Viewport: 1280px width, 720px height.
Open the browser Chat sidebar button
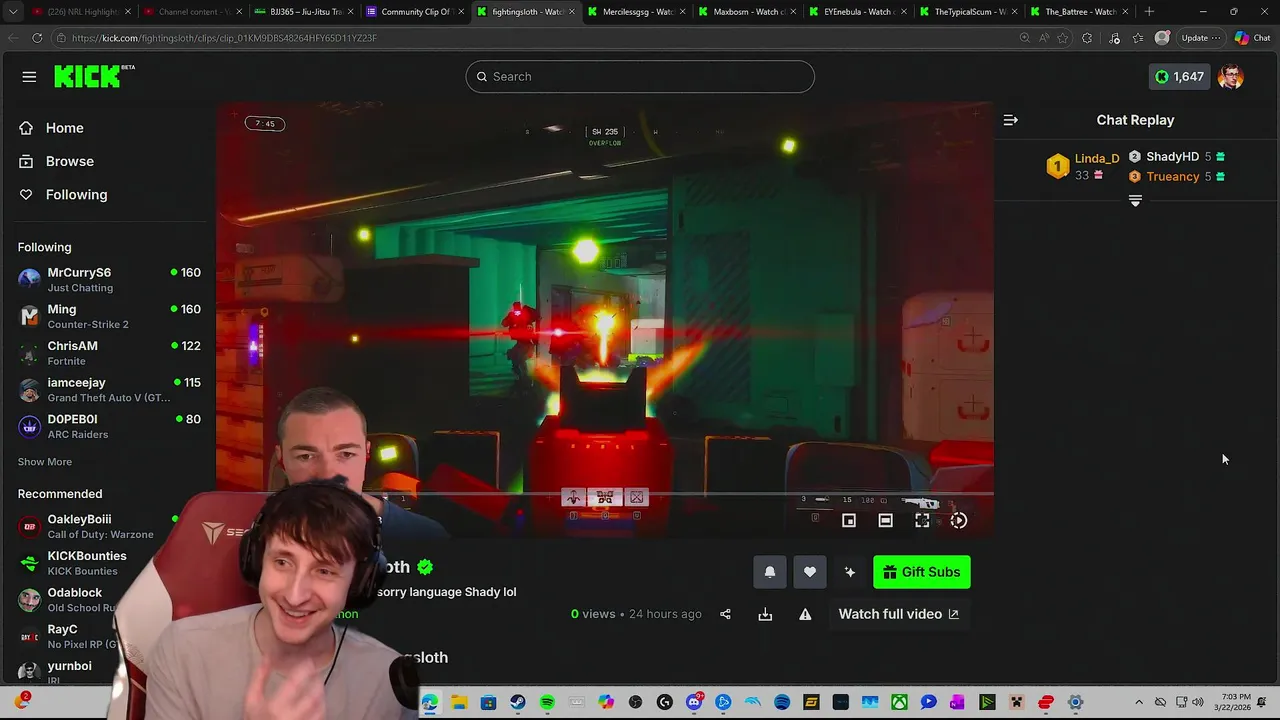[x=1252, y=38]
